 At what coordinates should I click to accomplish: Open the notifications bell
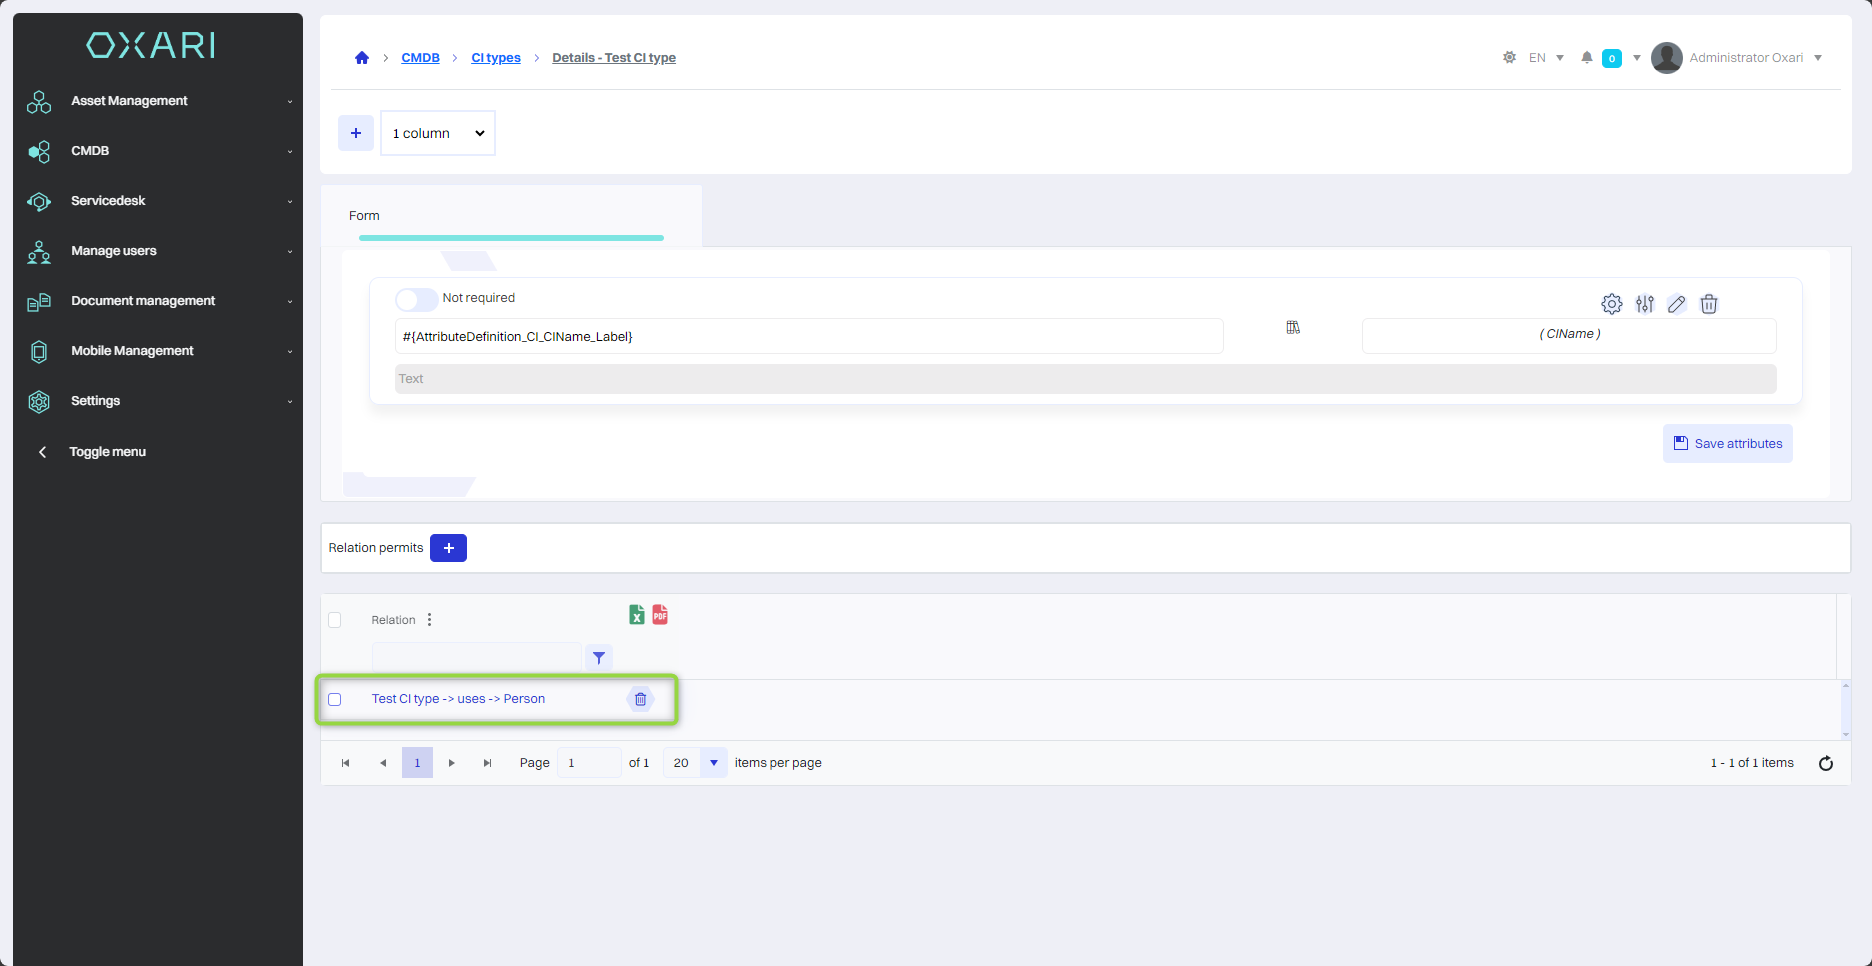[x=1586, y=58]
